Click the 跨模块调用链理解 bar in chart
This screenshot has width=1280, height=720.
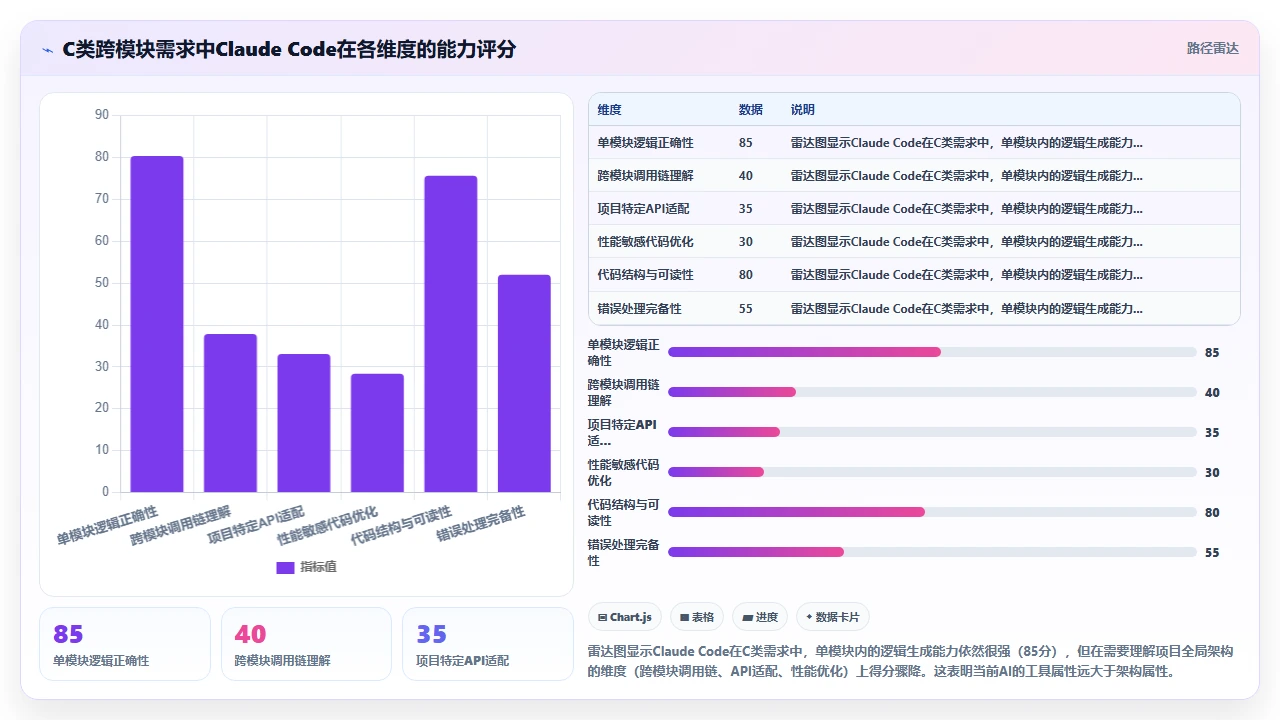(x=230, y=413)
